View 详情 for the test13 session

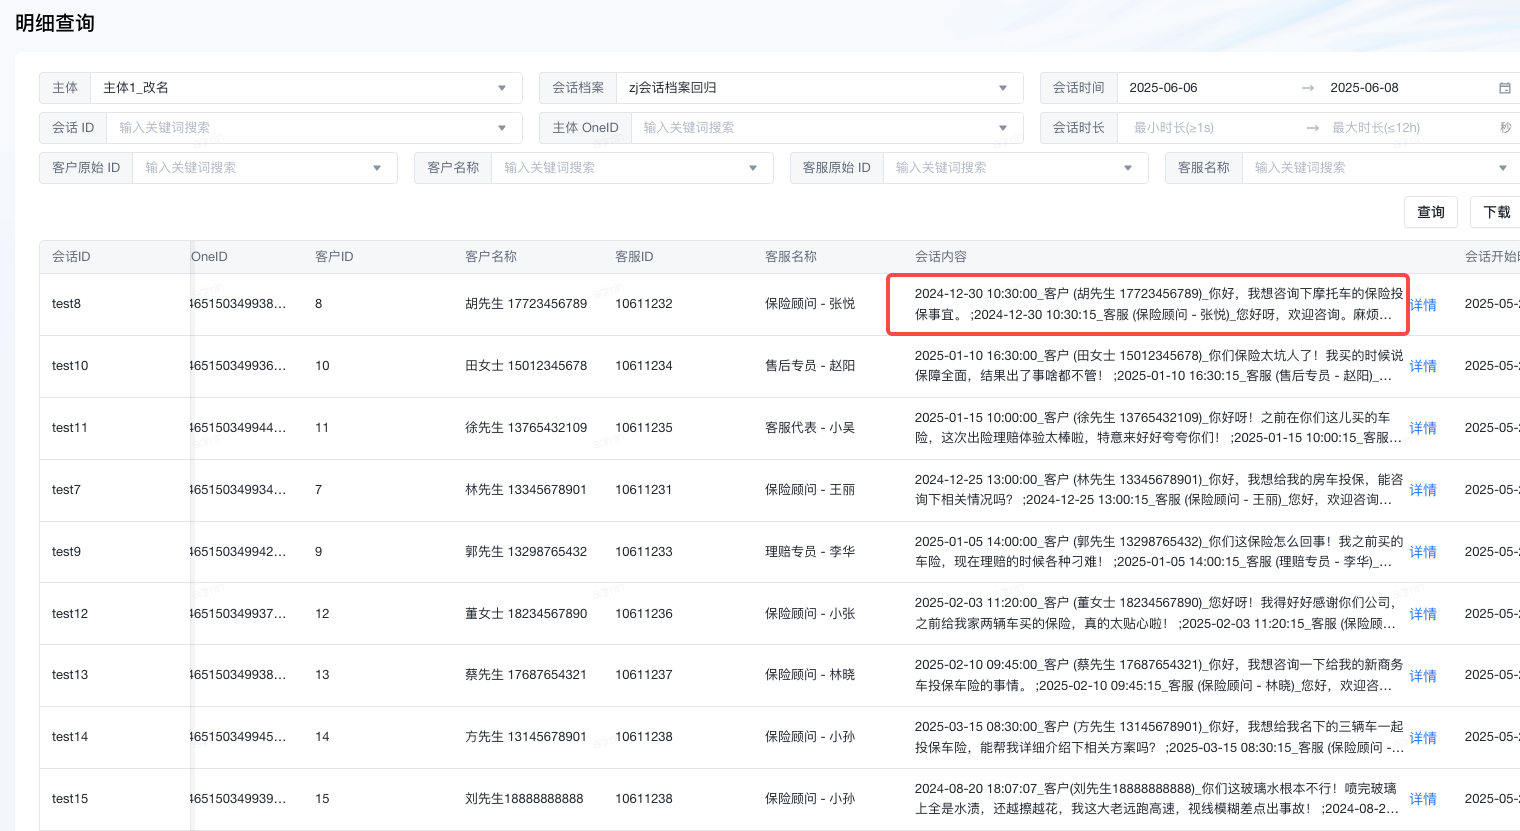1422,676
